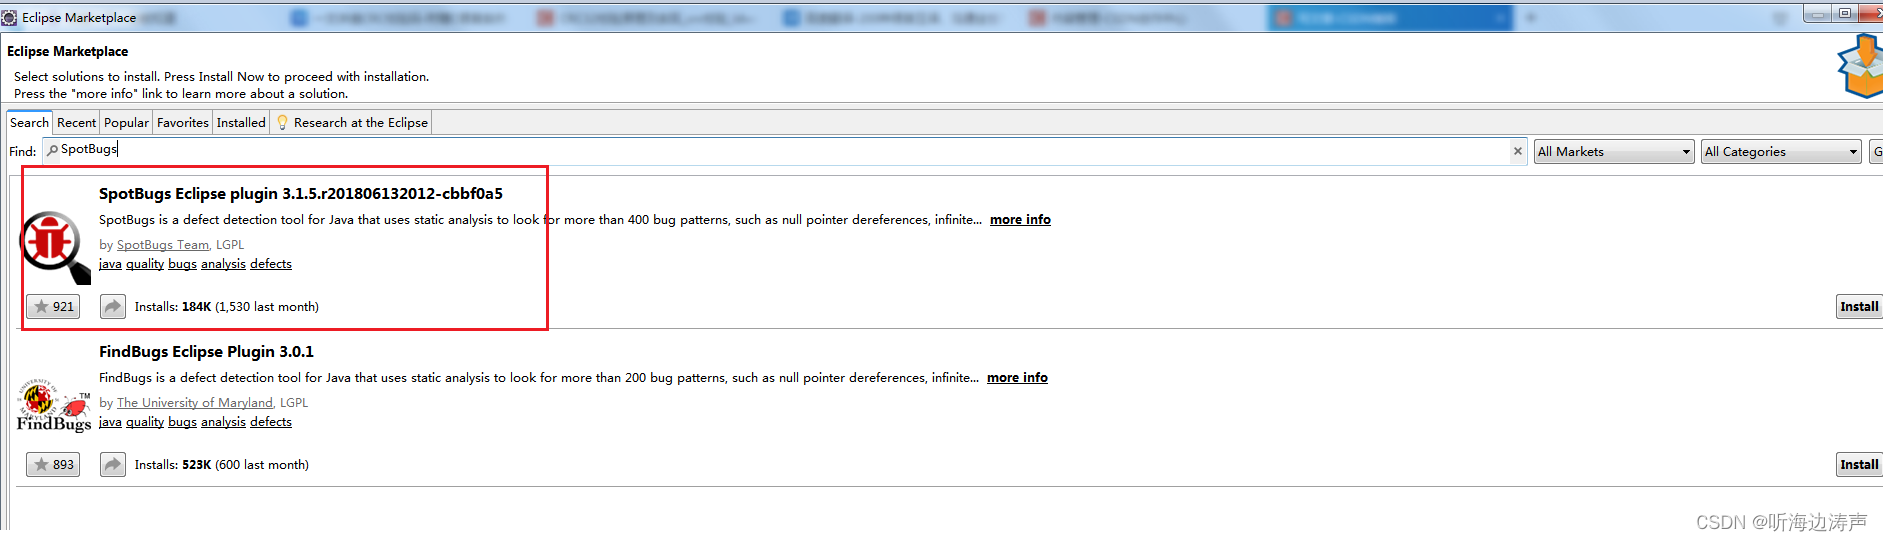Viewport: 1883px width, 541px height.
Task: Open more info for FindBugs
Action: [1017, 378]
